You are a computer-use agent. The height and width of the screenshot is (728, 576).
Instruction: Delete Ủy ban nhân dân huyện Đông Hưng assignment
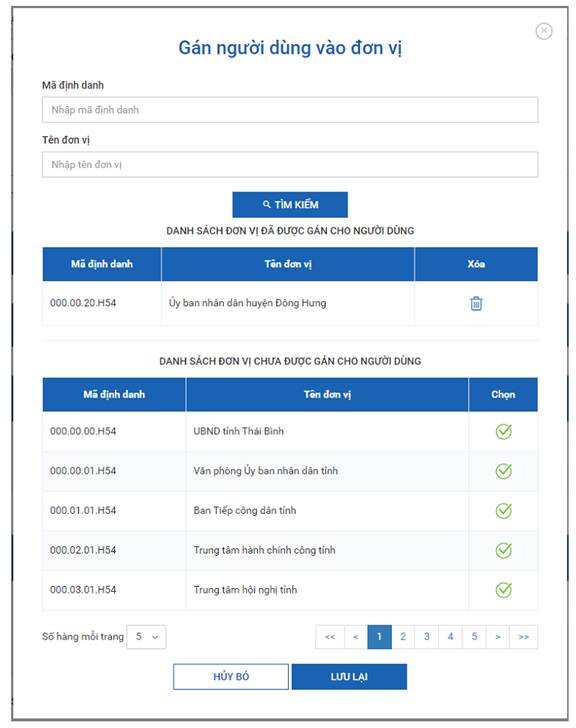[476, 303]
